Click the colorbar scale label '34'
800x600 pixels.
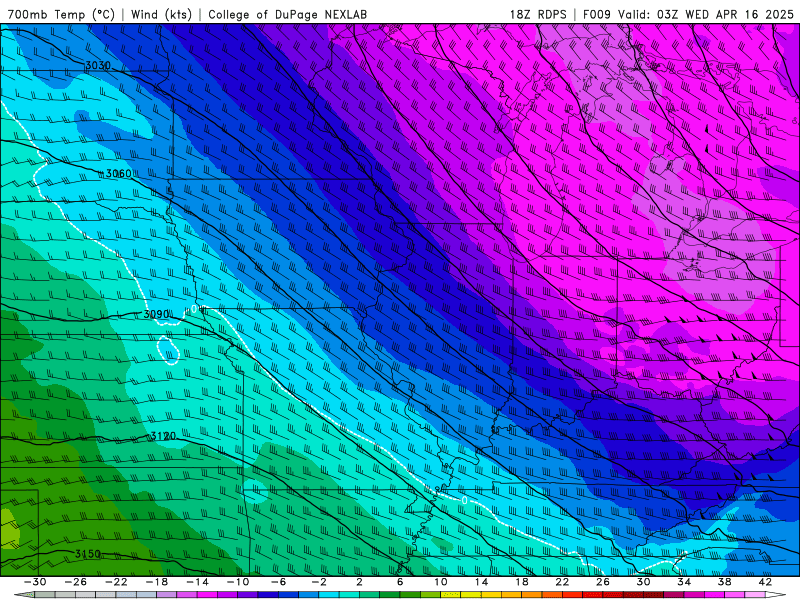tap(684, 582)
